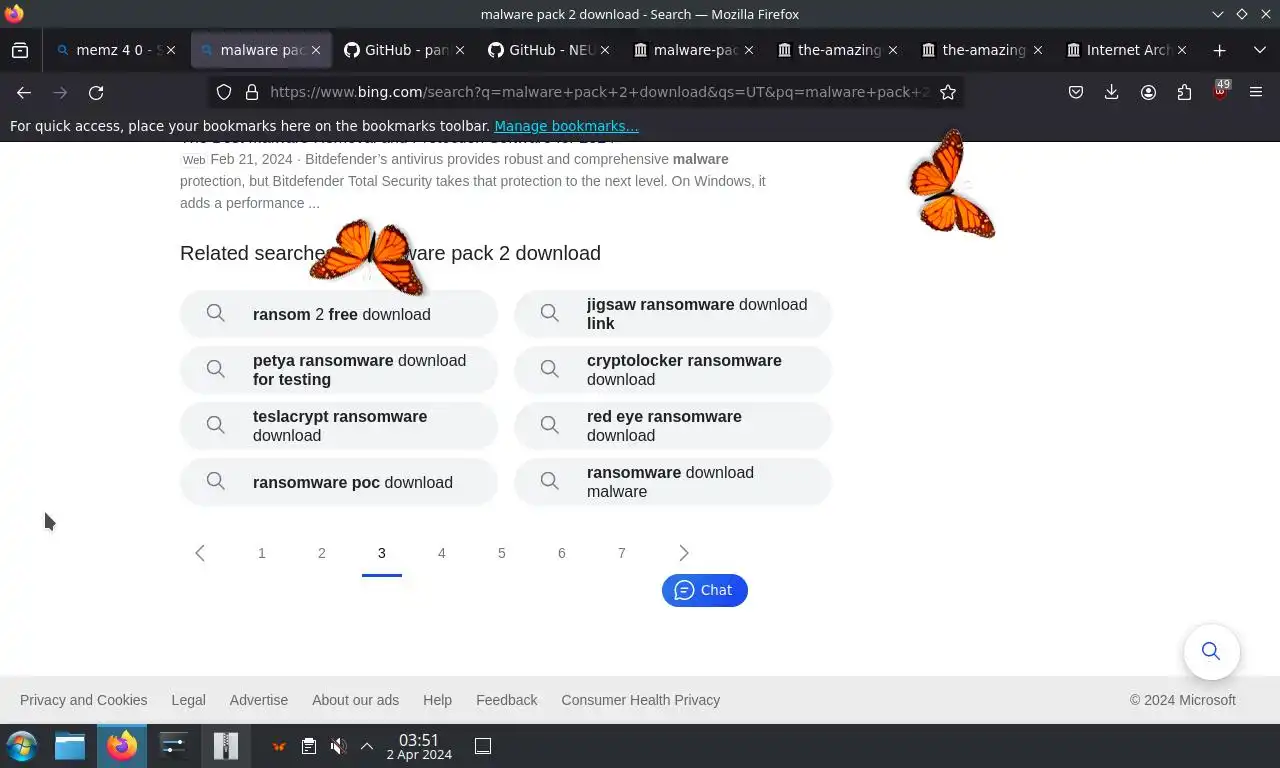Open Firefox downloads panel
The height and width of the screenshot is (768, 1280).
[1111, 92]
